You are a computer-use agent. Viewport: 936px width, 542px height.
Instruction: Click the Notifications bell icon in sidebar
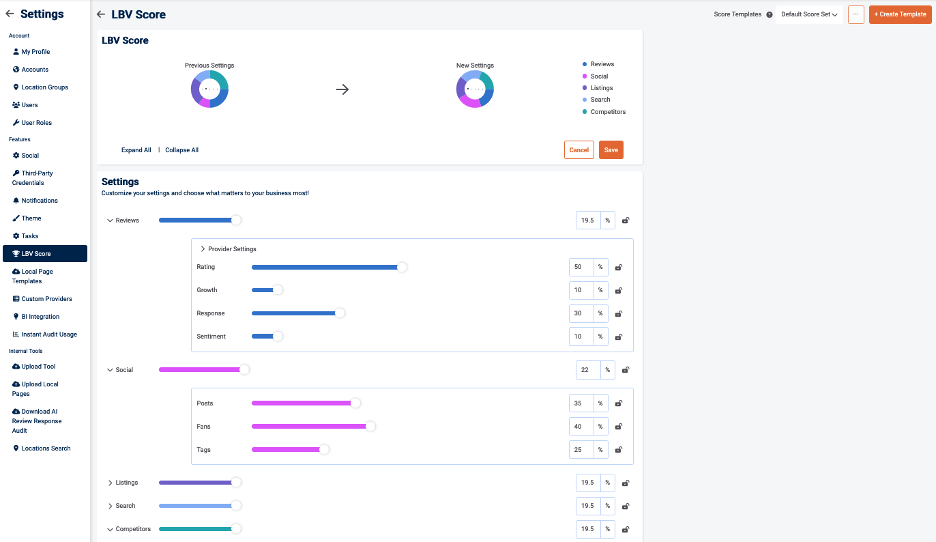[x=16, y=200]
